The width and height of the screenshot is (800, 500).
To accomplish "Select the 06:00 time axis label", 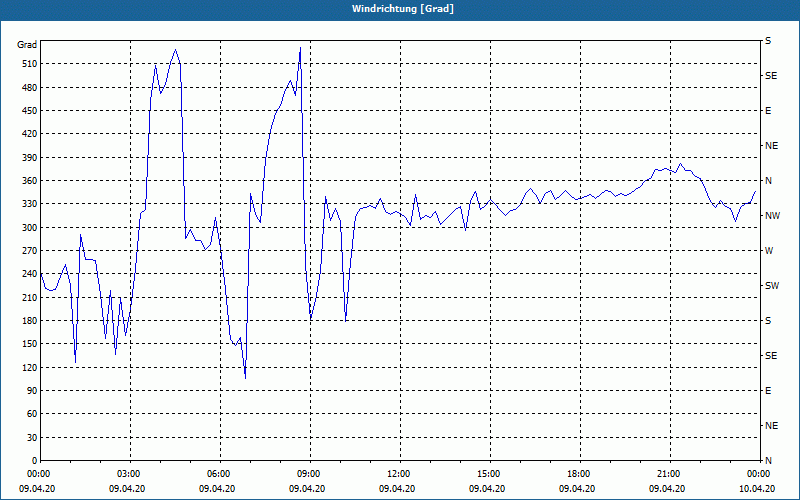I will click(219, 473).
